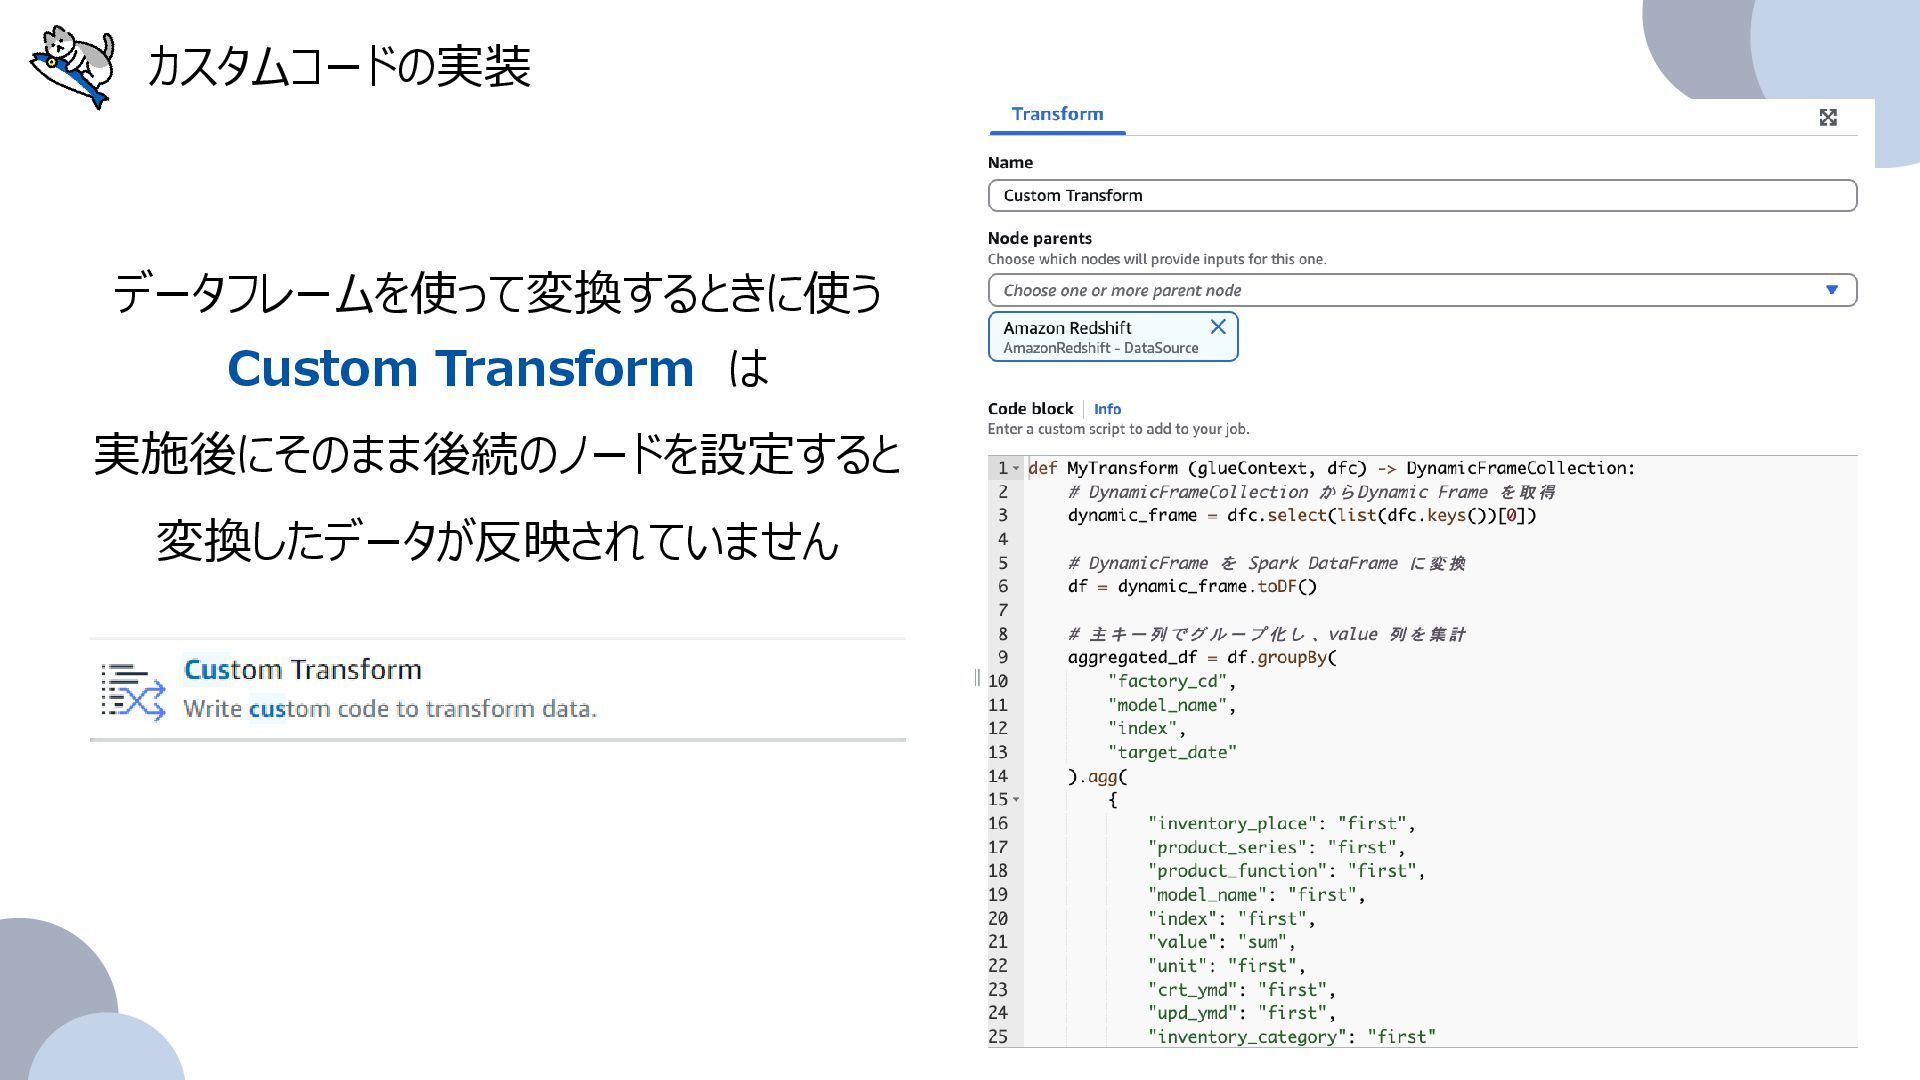This screenshot has height=1080, width=1920.
Task: Collapse code fold arrow at line 1
Action: click(1016, 468)
